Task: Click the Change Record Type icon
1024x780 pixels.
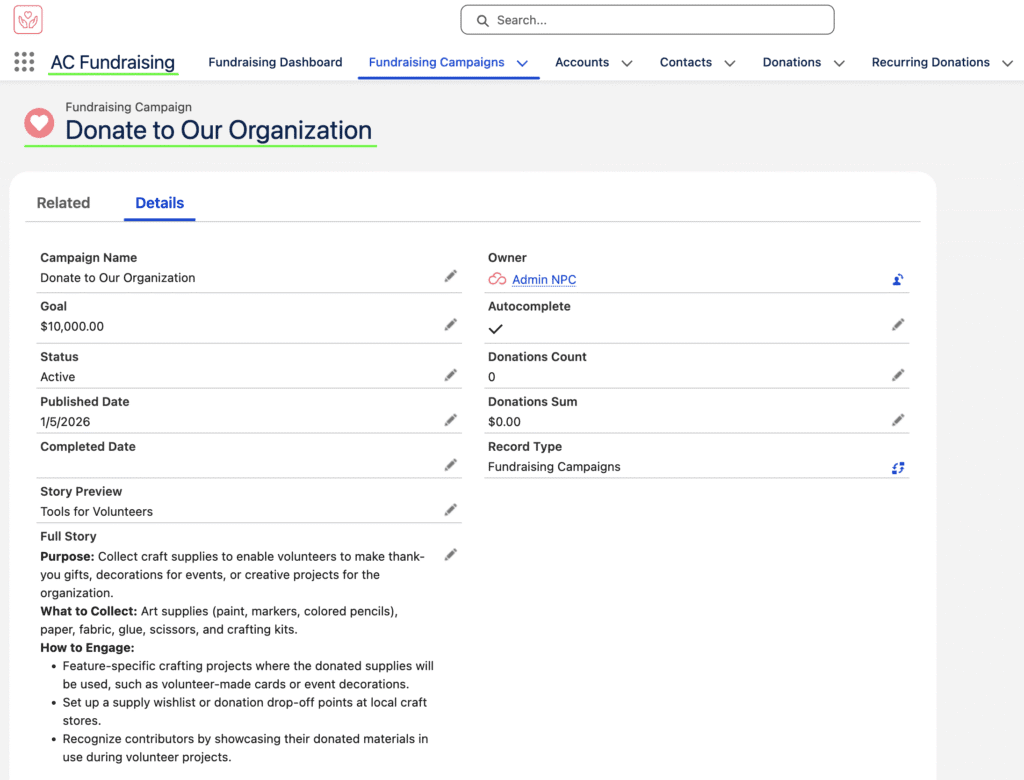Action: pos(898,467)
